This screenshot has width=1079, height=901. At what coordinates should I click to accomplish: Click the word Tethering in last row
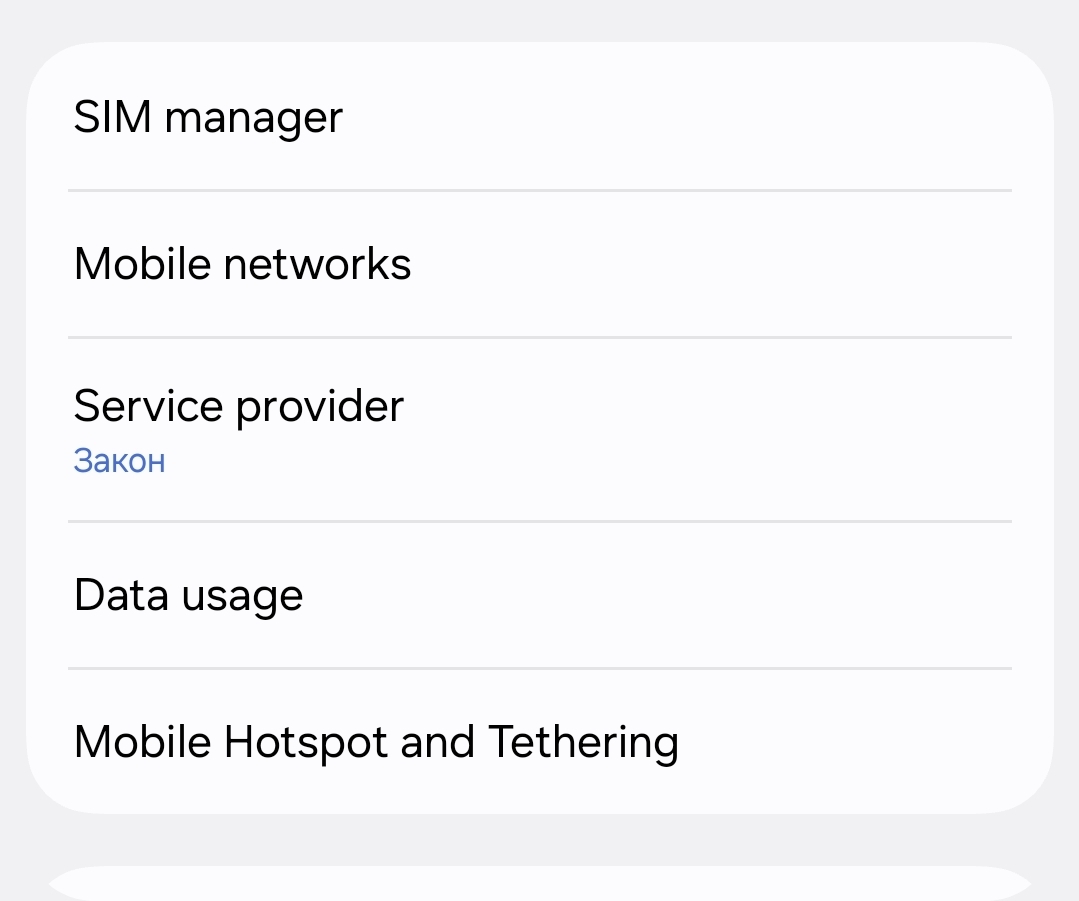583,742
